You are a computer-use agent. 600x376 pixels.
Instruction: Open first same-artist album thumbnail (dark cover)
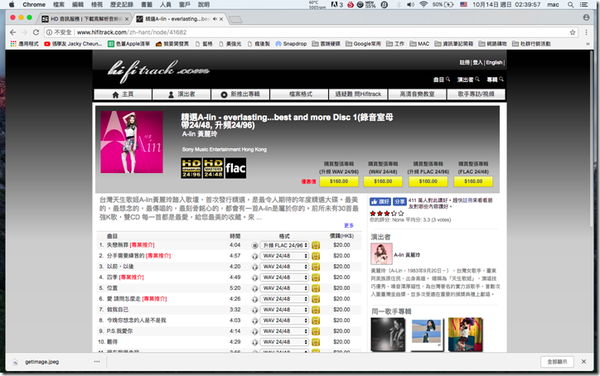pos(388,334)
